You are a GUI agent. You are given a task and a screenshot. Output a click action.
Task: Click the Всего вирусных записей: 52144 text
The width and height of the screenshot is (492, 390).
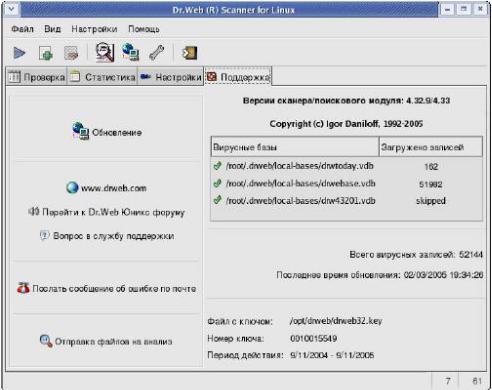click(416, 255)
